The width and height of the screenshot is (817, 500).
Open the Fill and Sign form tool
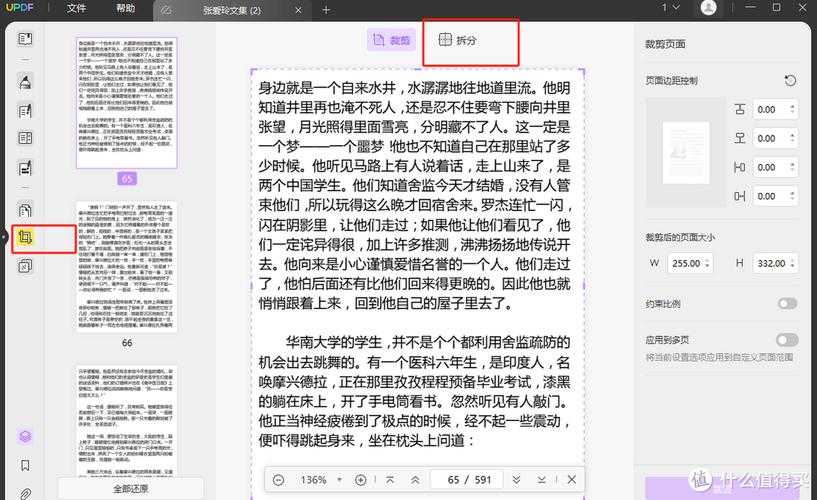point(25,168)
